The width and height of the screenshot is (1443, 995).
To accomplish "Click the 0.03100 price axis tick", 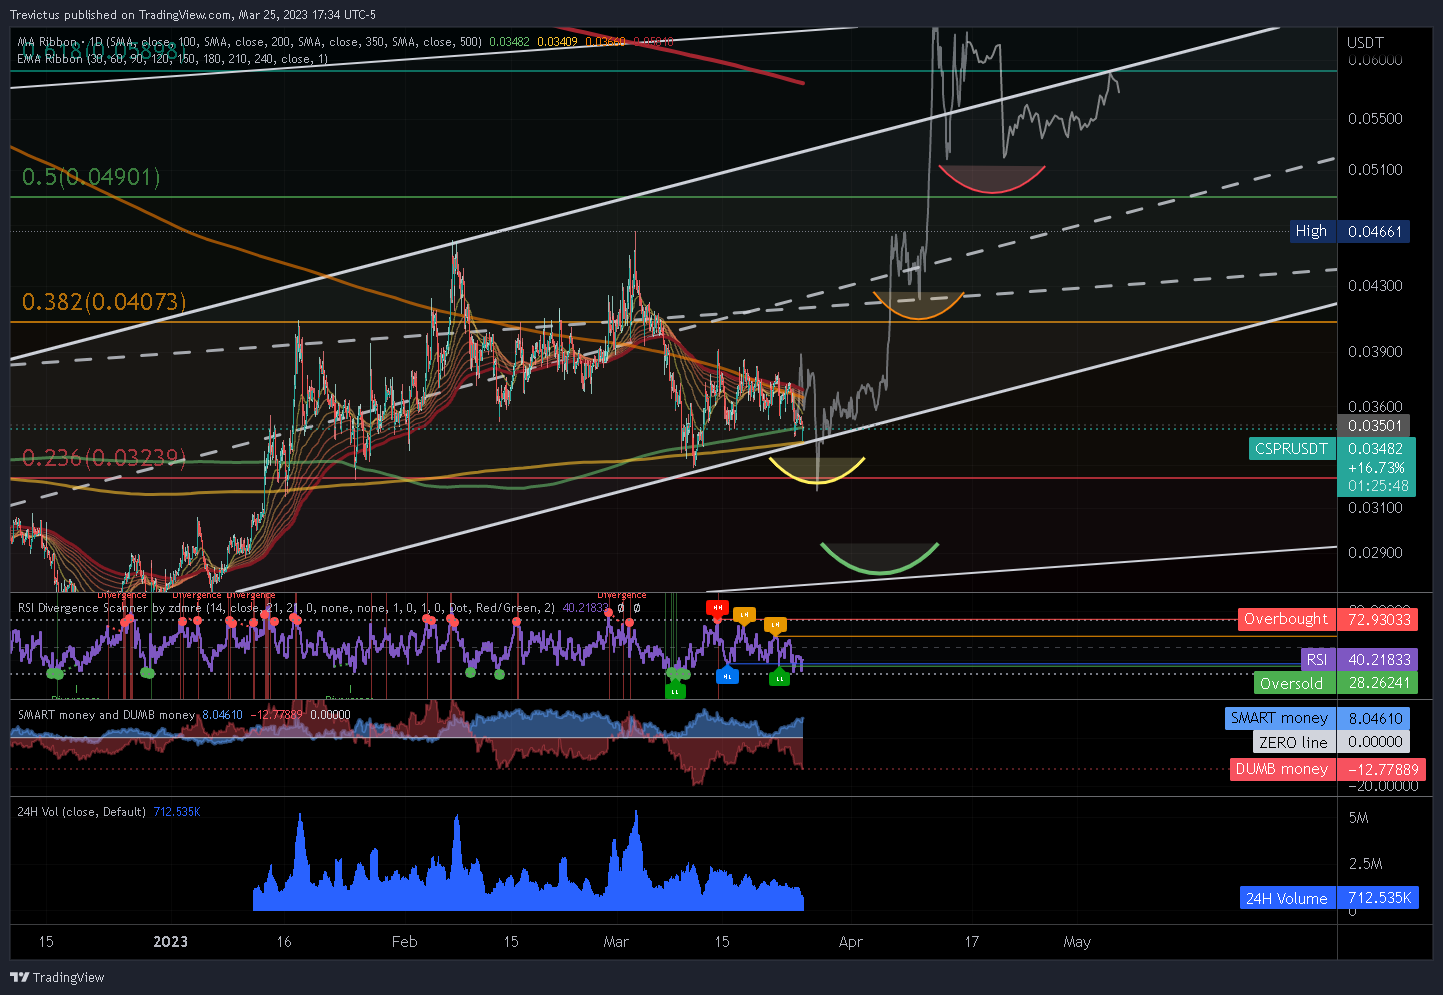I will (1375, 507).
